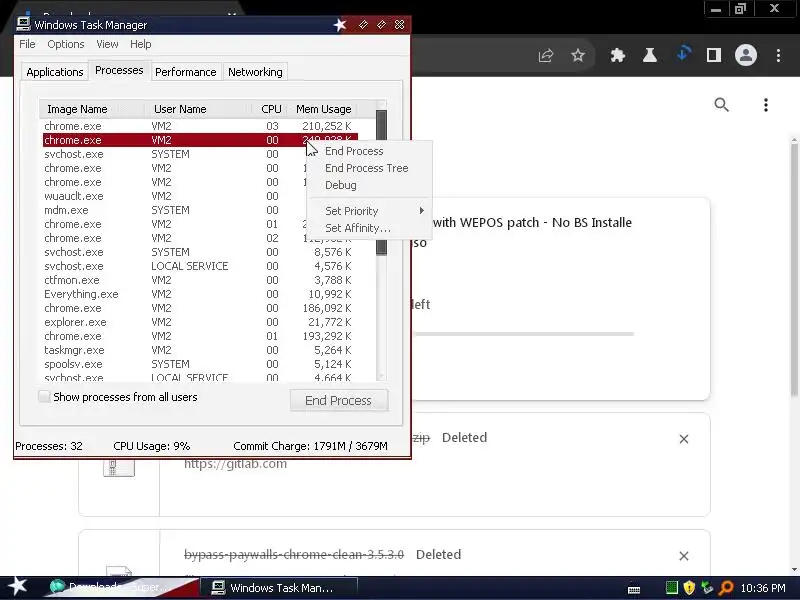Click tray shield security icon
The width and height of the screenshot is (800, 600).
[x=689, y=588]
